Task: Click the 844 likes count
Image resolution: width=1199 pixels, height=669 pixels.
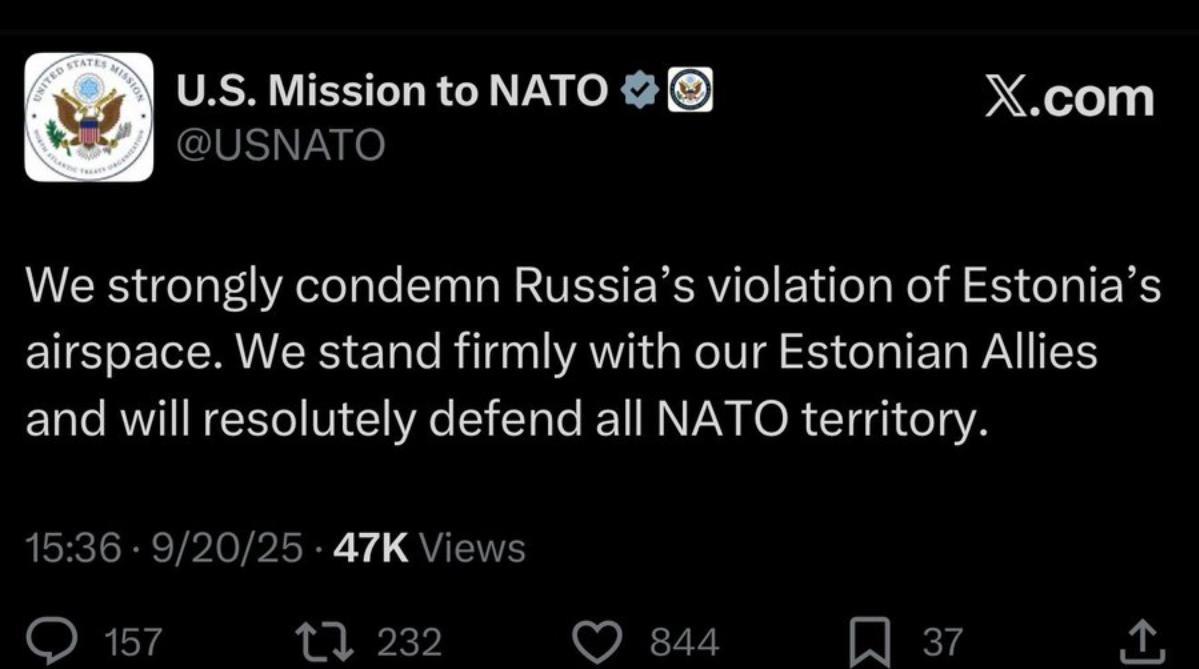Action: pos(685,641)
